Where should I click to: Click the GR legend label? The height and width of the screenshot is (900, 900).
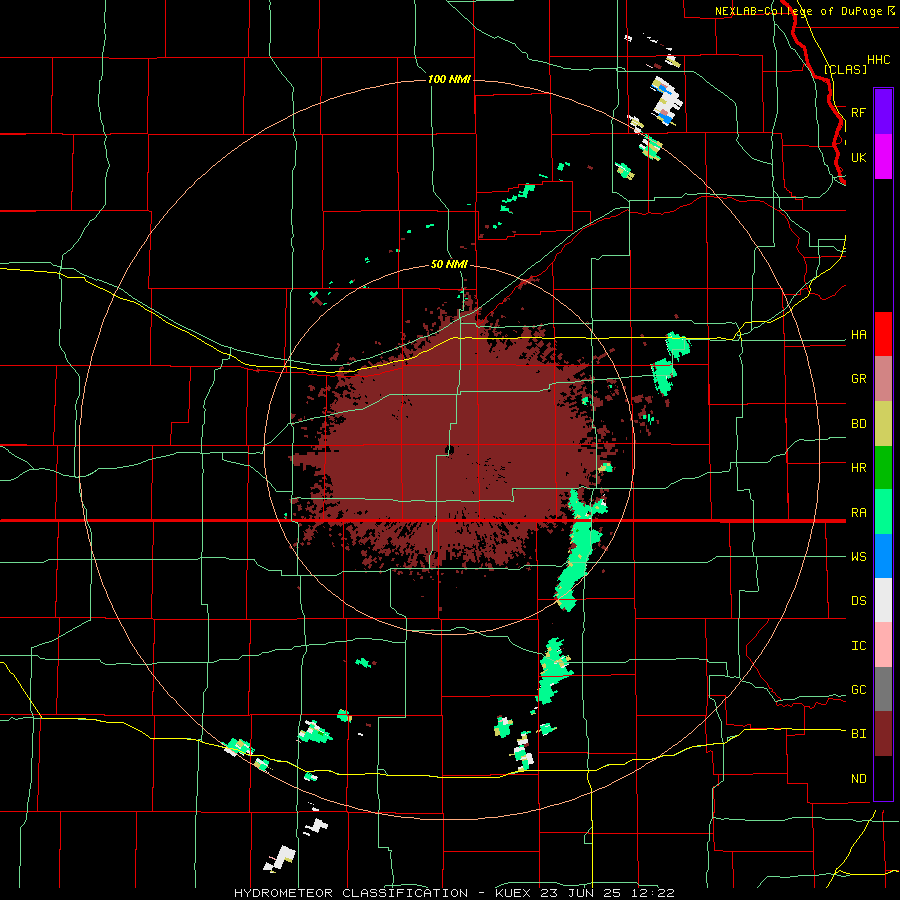pos(858,379)
